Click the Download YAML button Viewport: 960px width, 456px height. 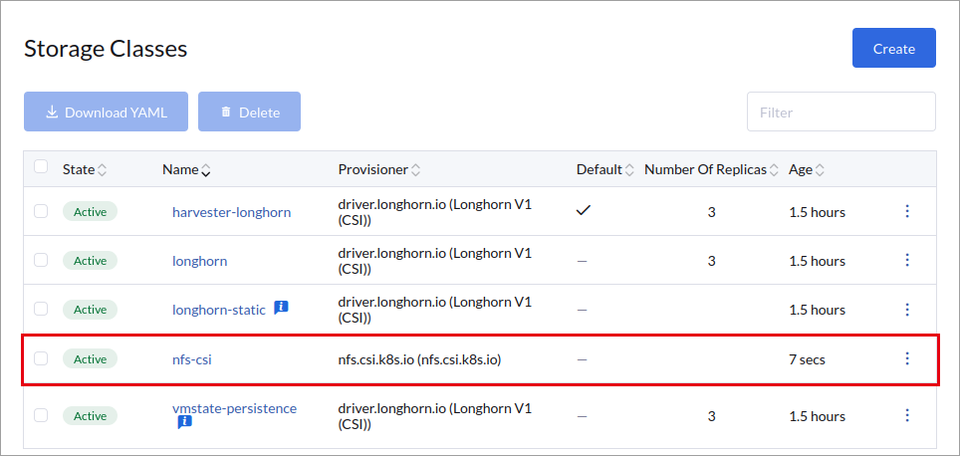(x=106, y=111)
